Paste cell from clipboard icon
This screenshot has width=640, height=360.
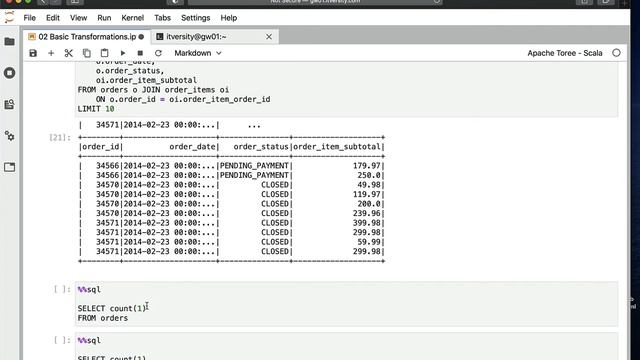pyautogui.click(x=104, y=53)
